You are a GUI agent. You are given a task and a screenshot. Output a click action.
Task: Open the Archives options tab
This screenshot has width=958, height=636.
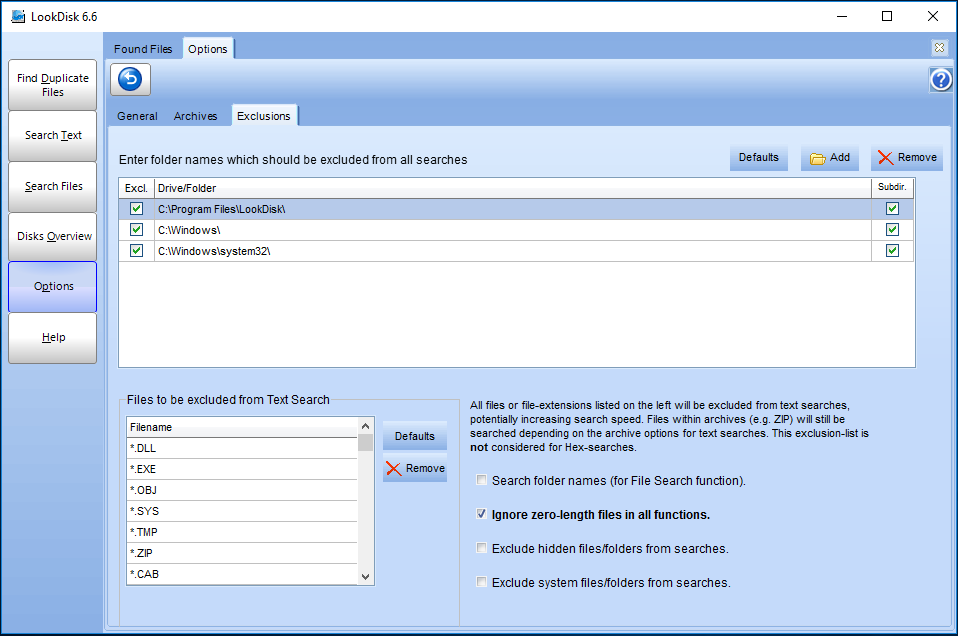click(x=196, y=116)
